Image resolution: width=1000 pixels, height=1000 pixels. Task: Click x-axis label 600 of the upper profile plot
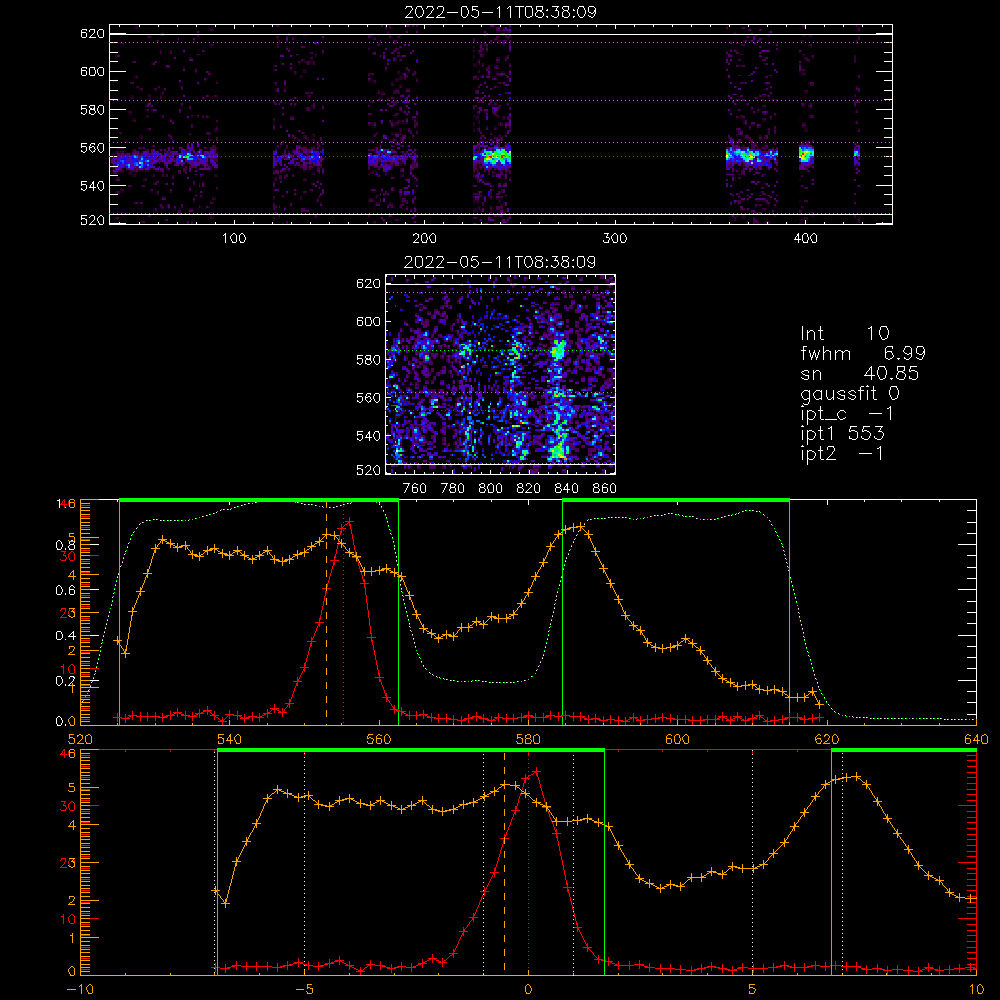click(678, 739)
